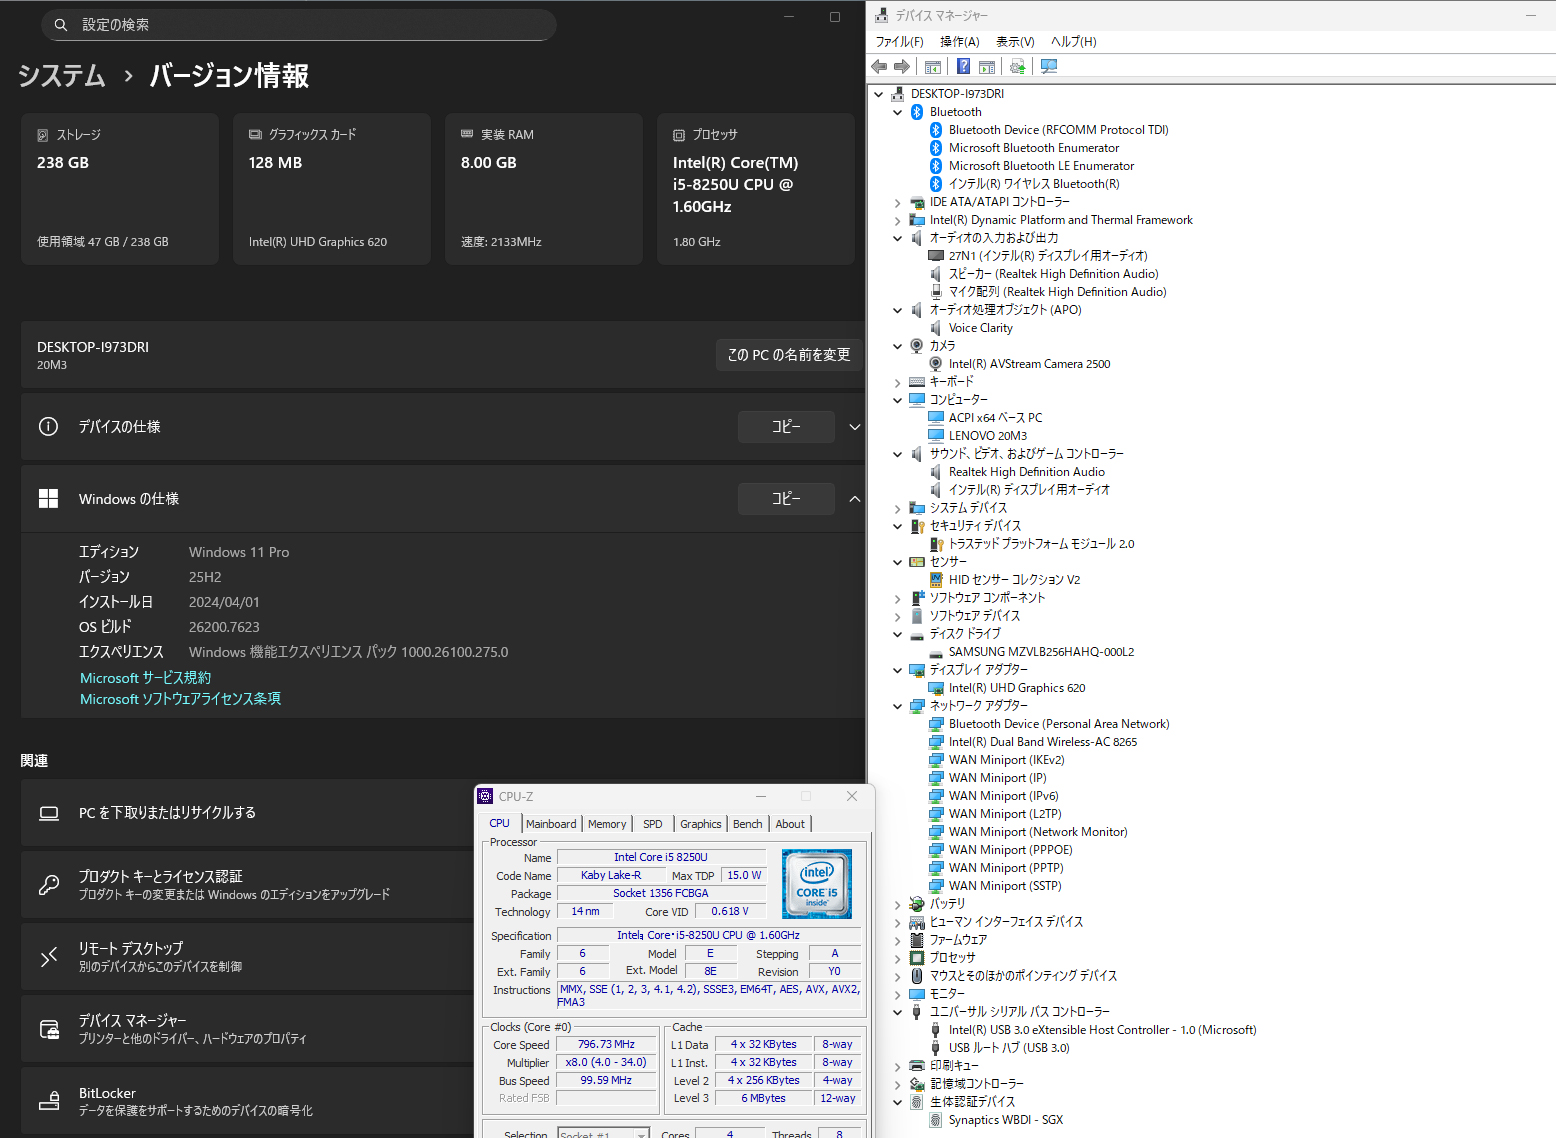Select the Intel UHD Graphics 620 display adapter

[x=1016, y=688]
